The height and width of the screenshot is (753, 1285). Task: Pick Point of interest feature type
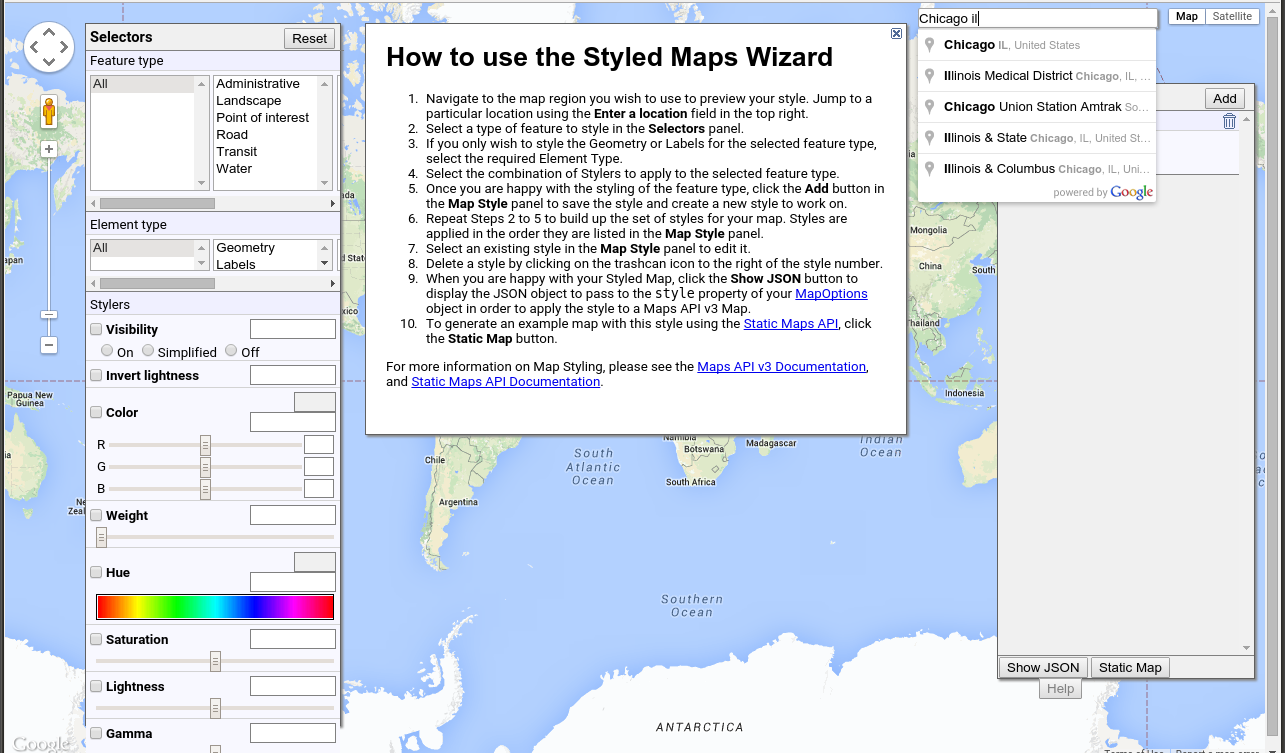(266, 118)
